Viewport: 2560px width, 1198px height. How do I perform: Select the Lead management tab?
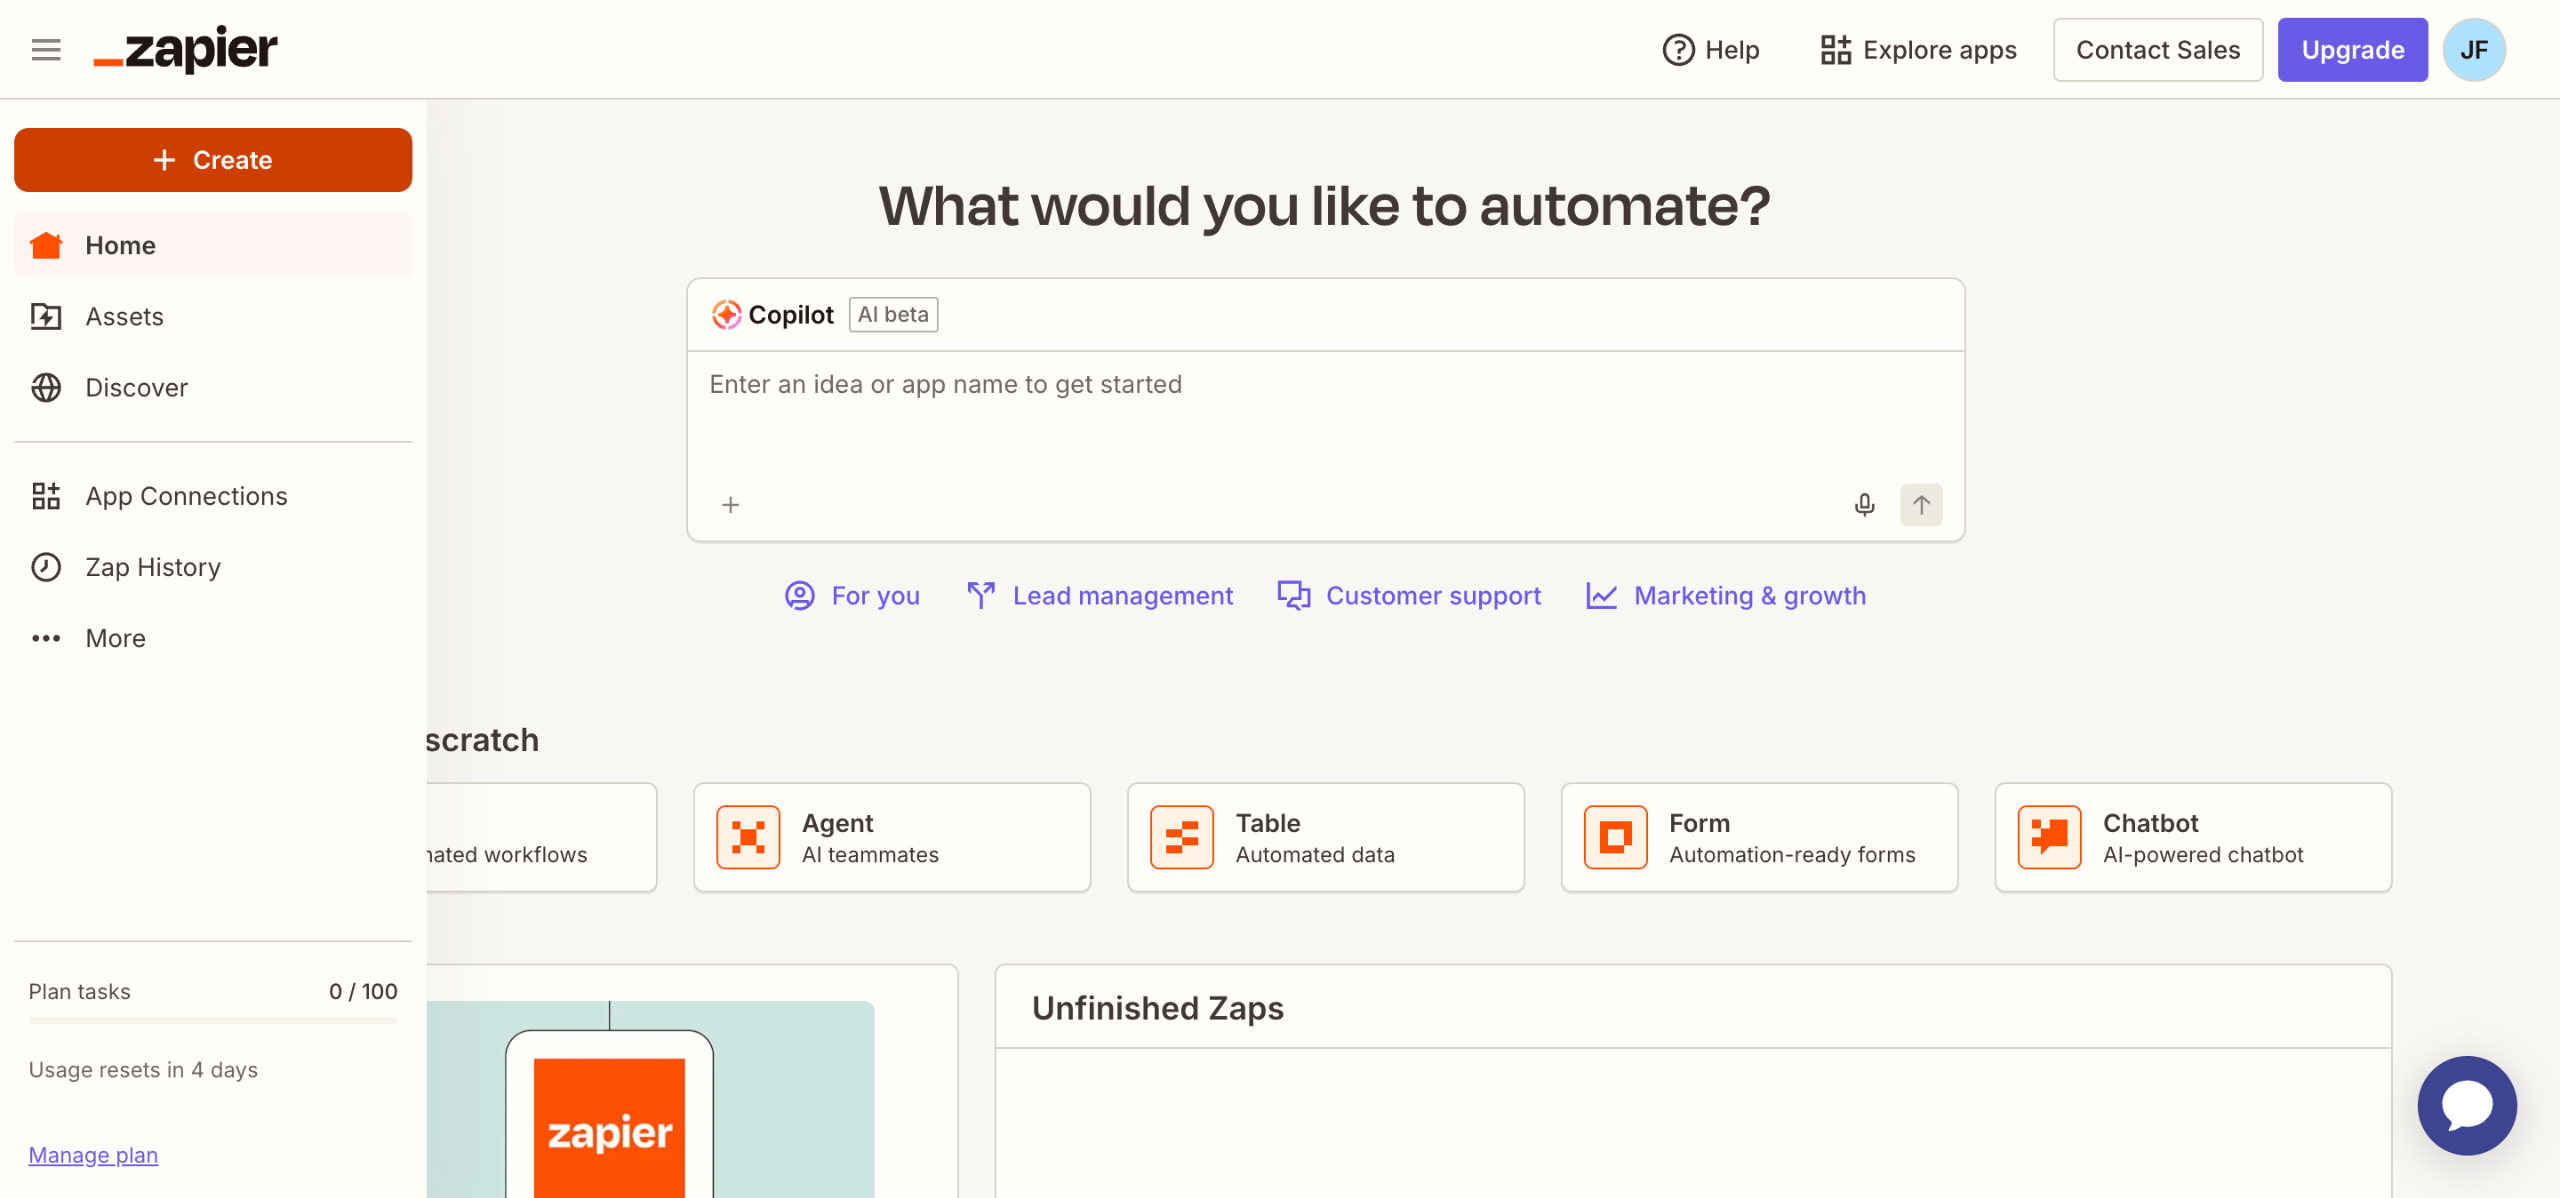click(1100, 596)
